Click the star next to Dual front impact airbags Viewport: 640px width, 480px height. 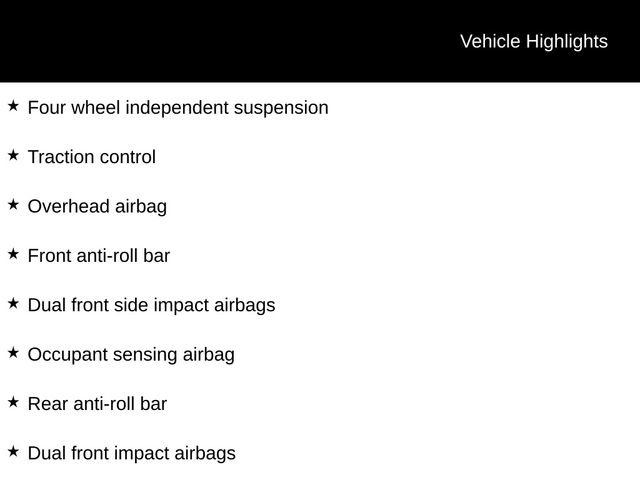click(x=13, y=451)
